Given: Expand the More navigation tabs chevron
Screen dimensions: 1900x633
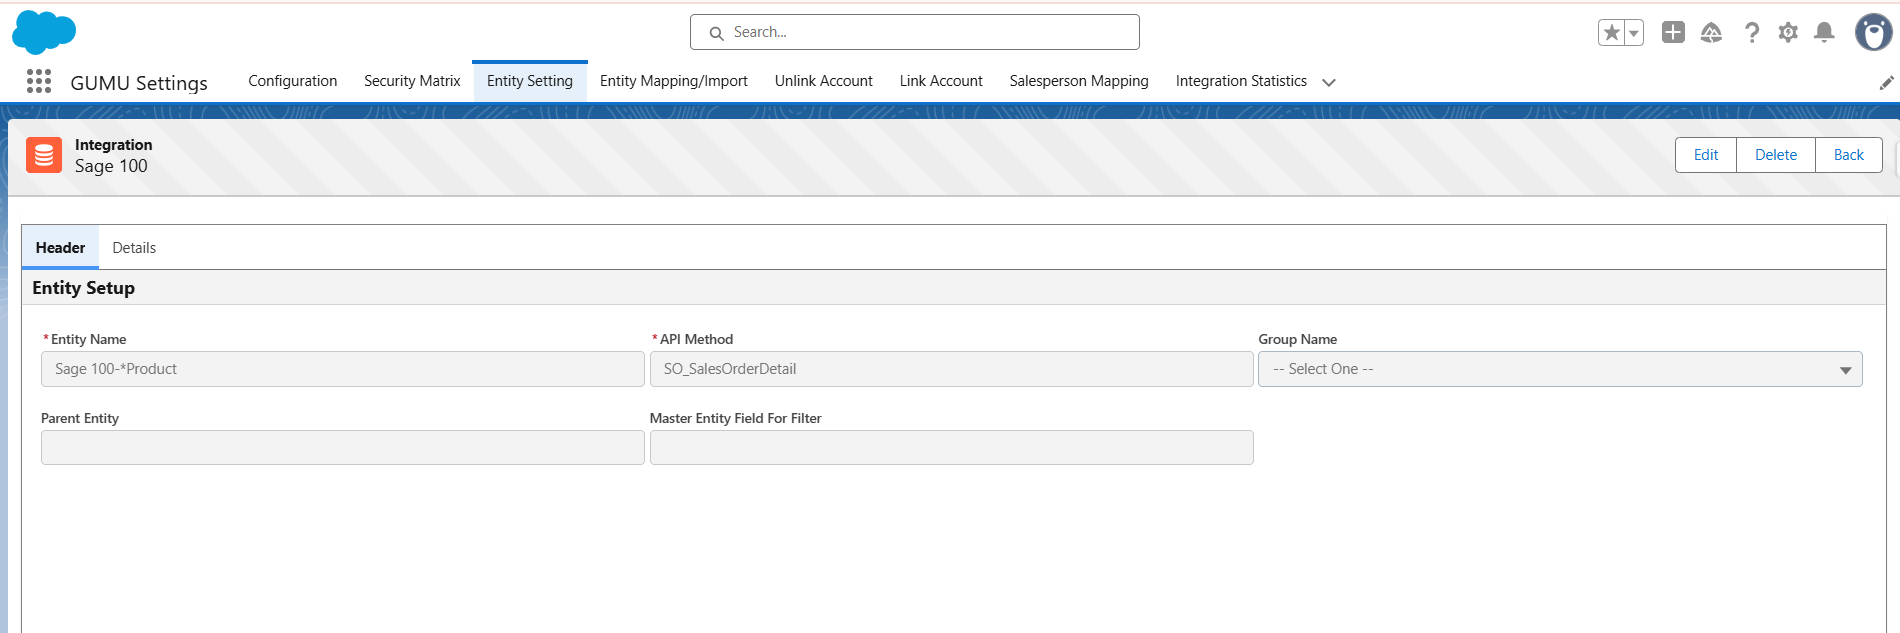Looking at the screenshot, I should (1329, 82).
